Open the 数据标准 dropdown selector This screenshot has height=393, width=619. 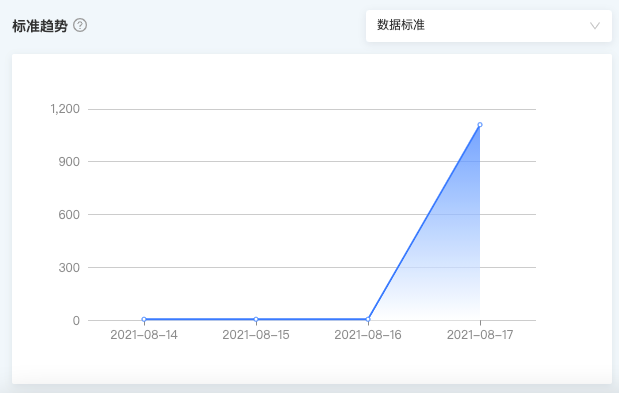point(489,26)
